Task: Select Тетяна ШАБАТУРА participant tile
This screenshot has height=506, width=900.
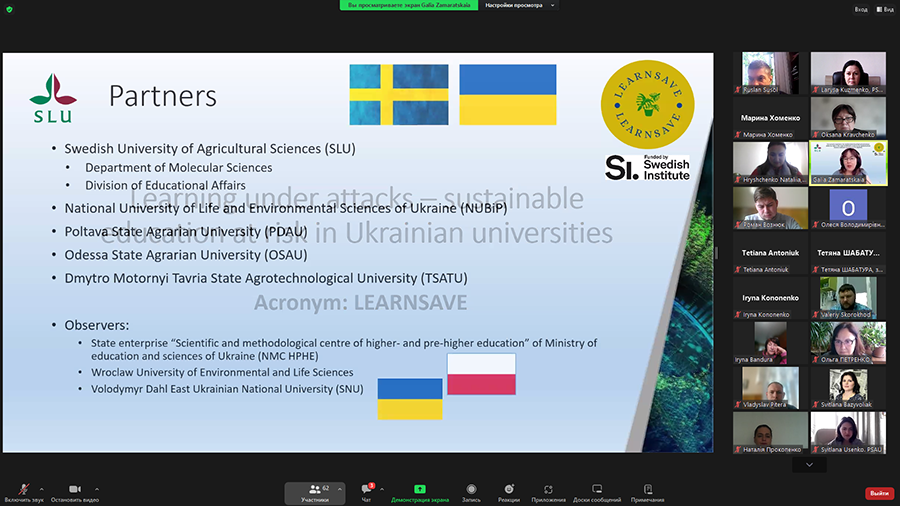Action: pyautogui.click(x=848, y=252)
